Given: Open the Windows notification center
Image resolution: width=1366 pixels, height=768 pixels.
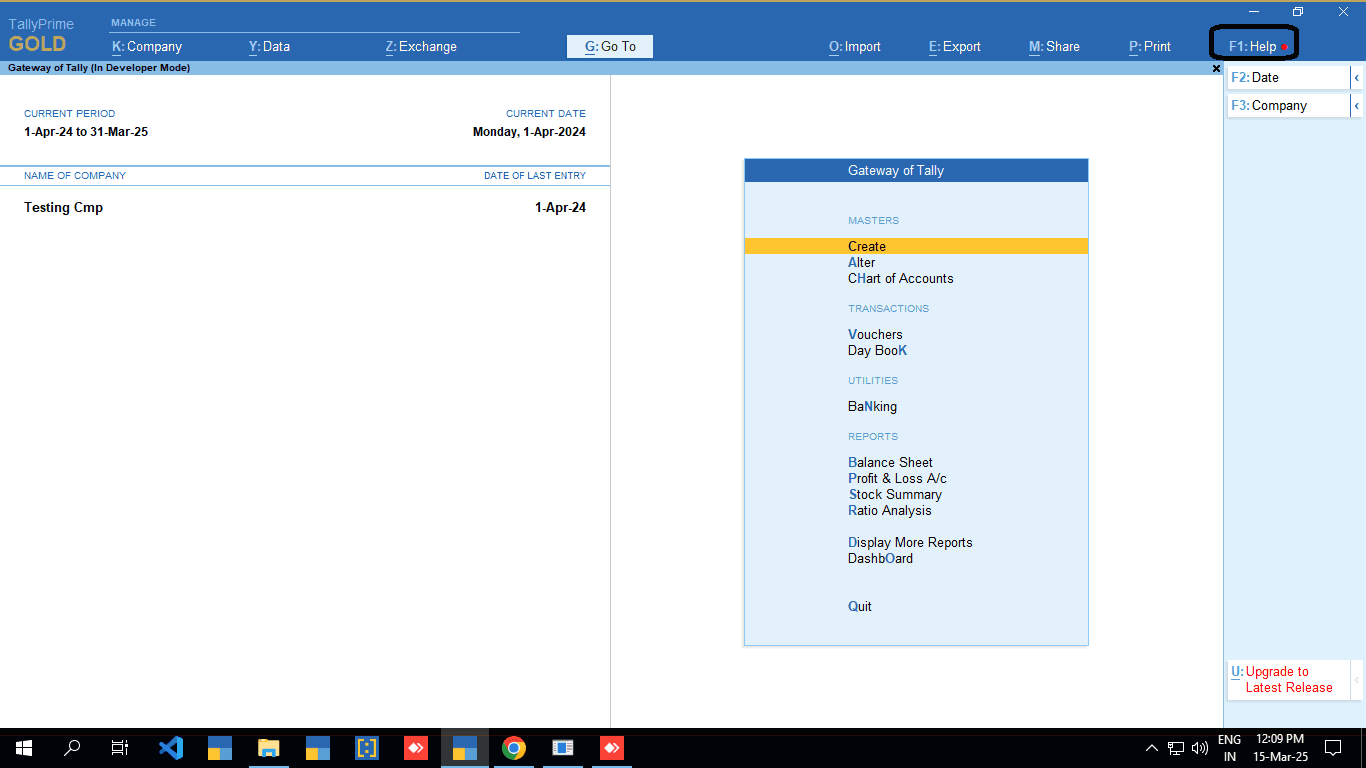Looking at the screenshot, I should [1333, 747].
